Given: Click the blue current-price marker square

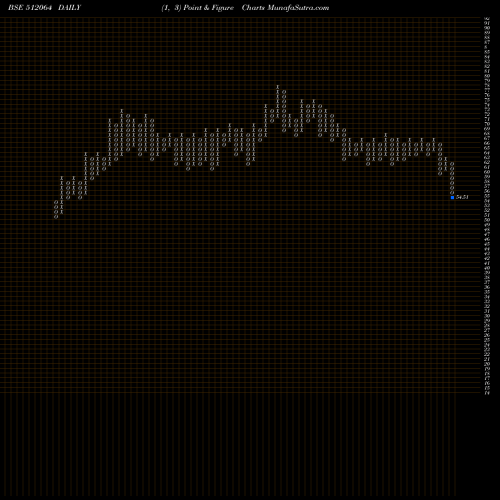Looking at the screenshot, I should [452, 197].
